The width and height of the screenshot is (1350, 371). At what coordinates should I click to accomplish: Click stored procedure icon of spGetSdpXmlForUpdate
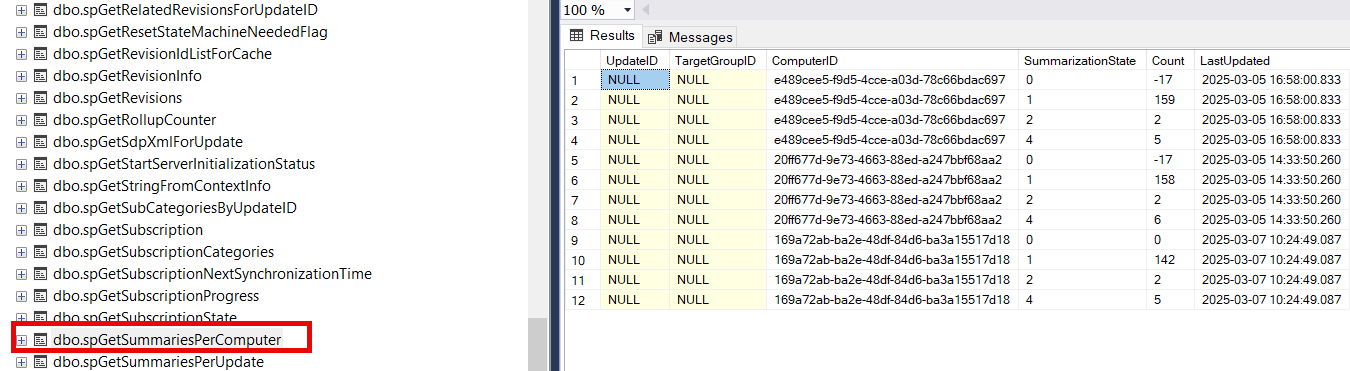(x=41, y=142)
